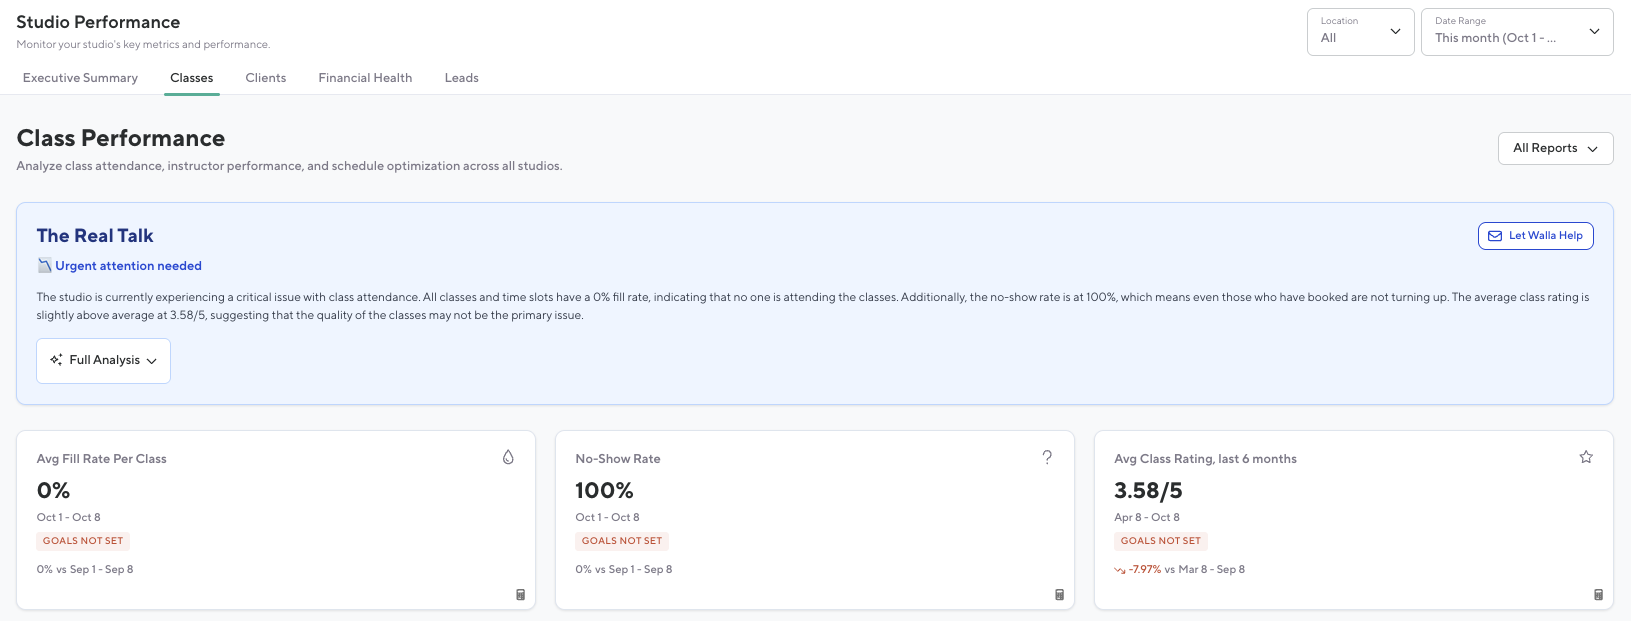The height and width of the screenshot is (621, 1631).
Task: Open the Financial Health tab
Action: tap(365, 78)
